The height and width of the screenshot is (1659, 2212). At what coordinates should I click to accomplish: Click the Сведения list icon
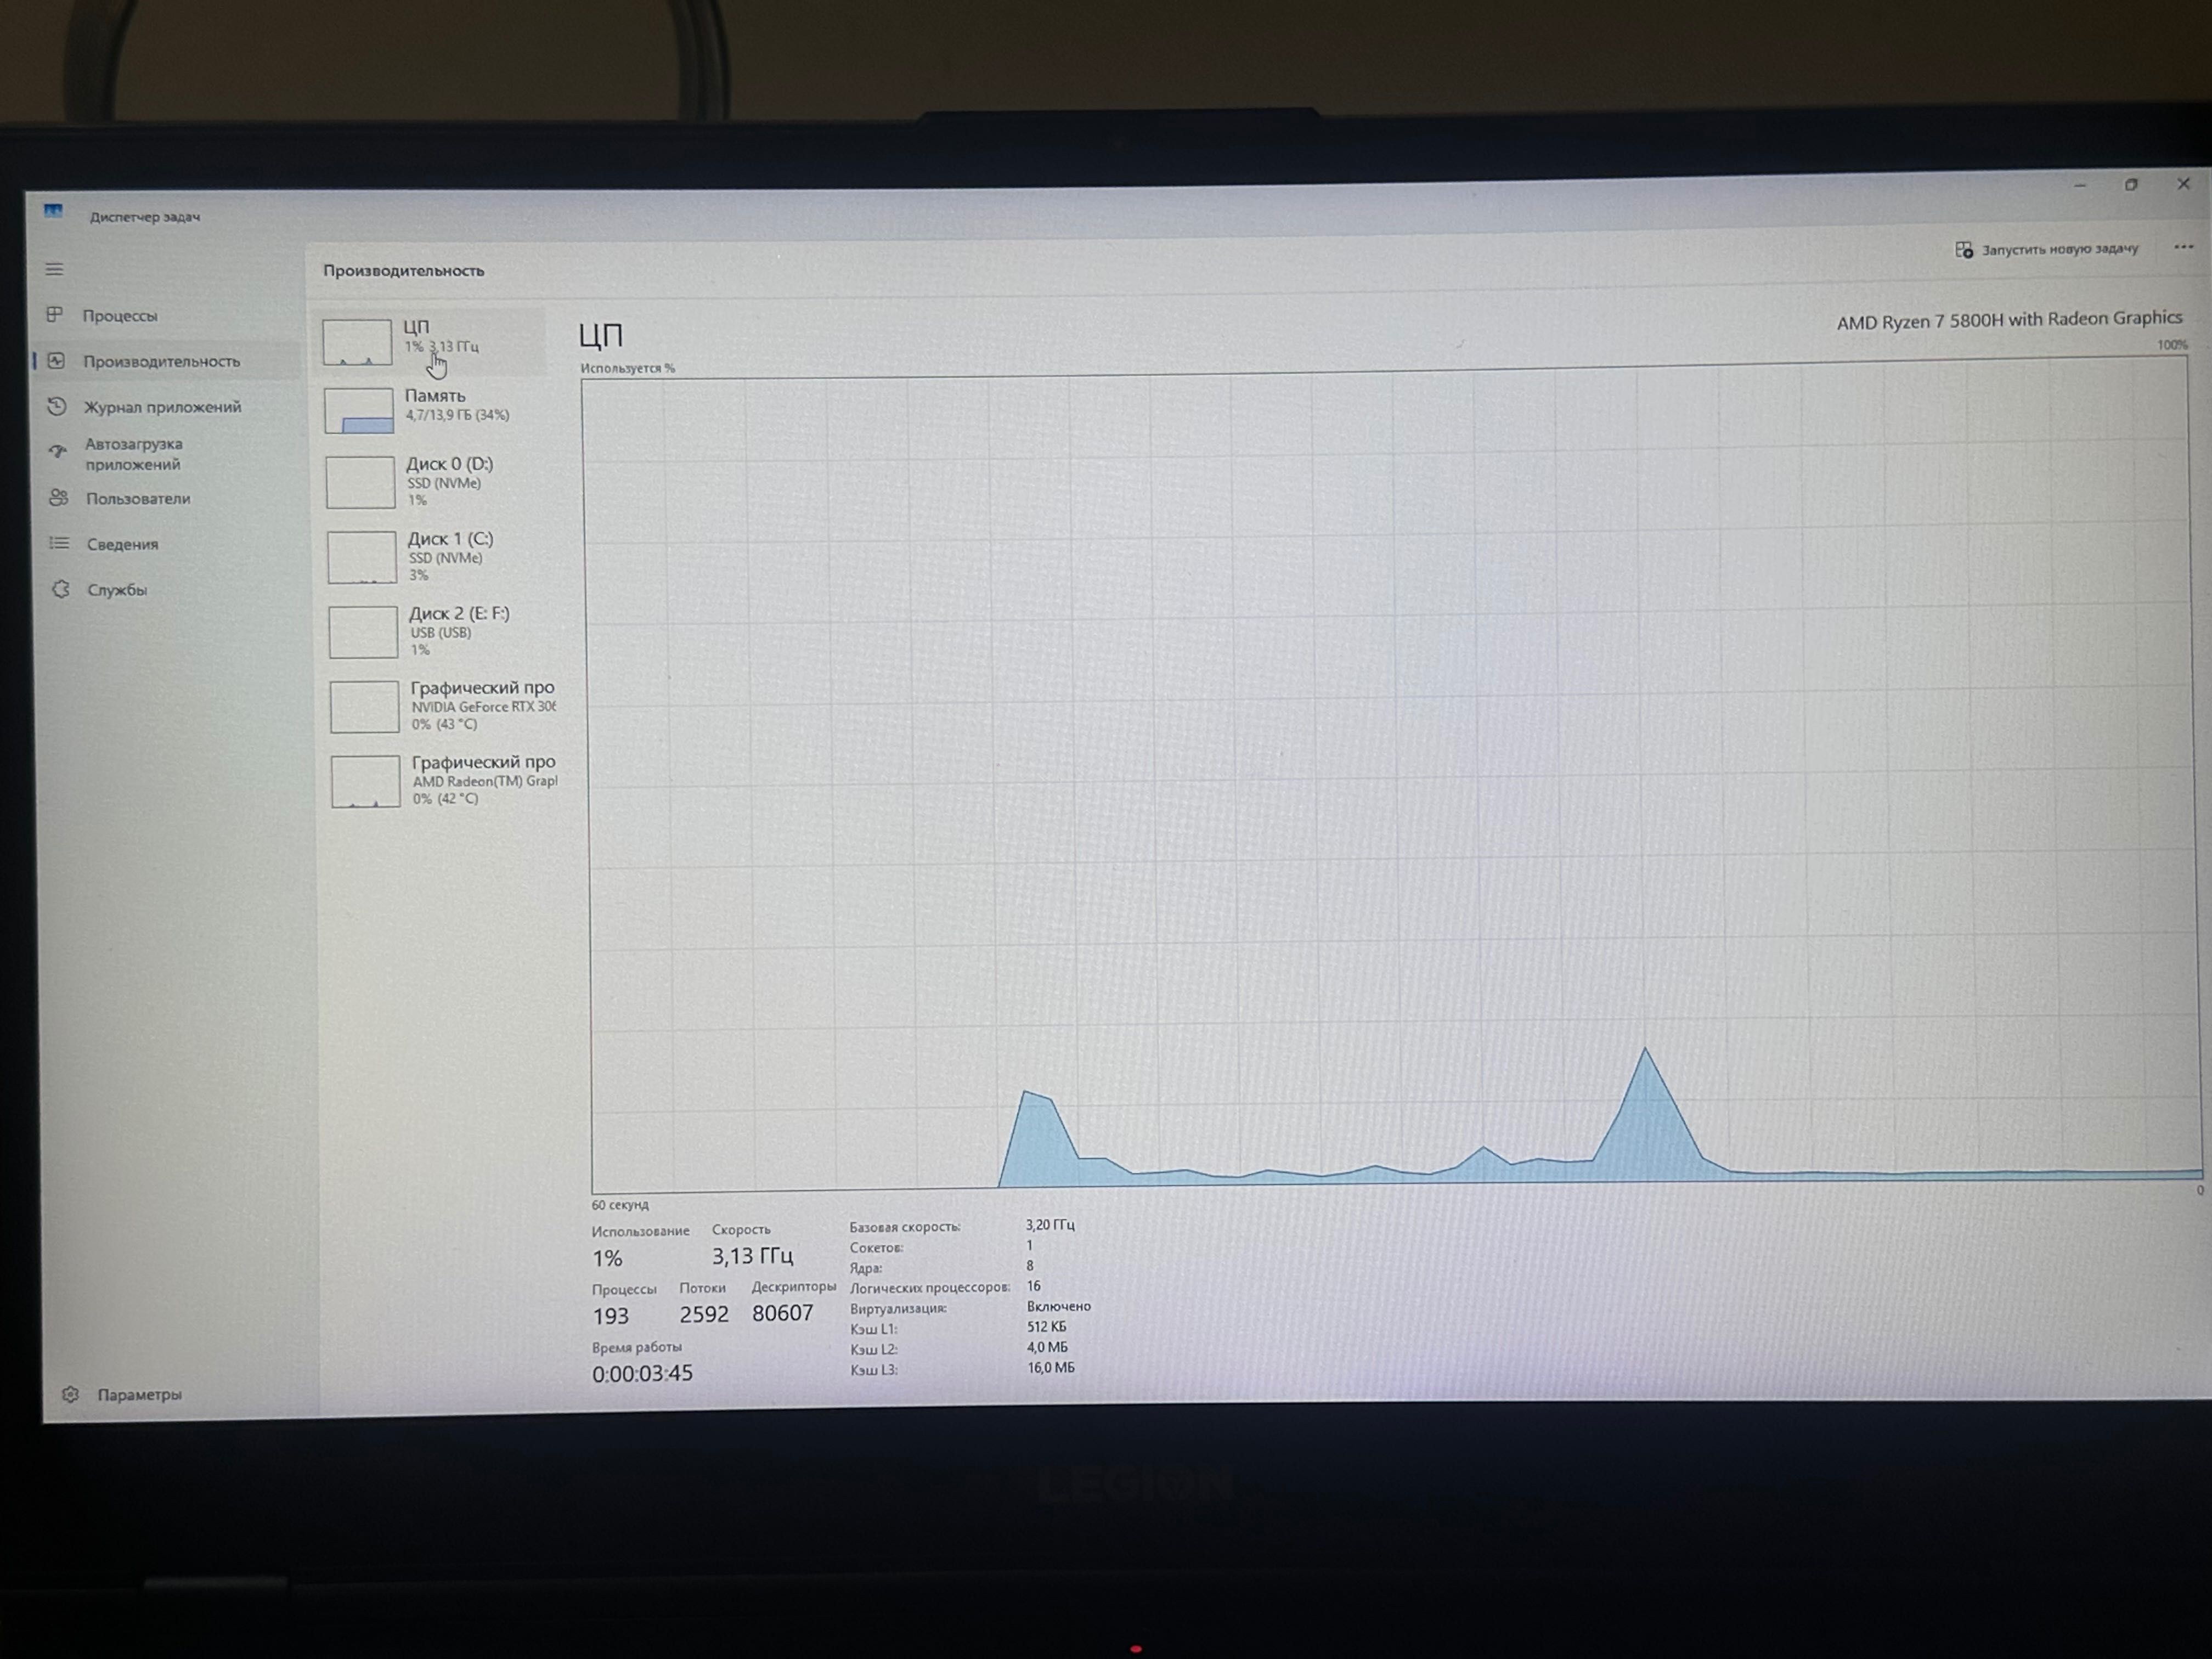click(x=60, y=543)
